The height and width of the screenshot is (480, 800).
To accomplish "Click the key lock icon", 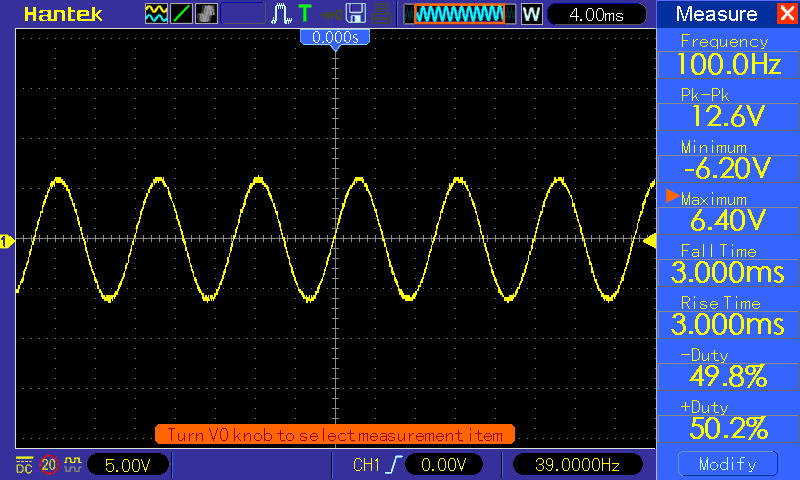I will (x=331, y=14).
